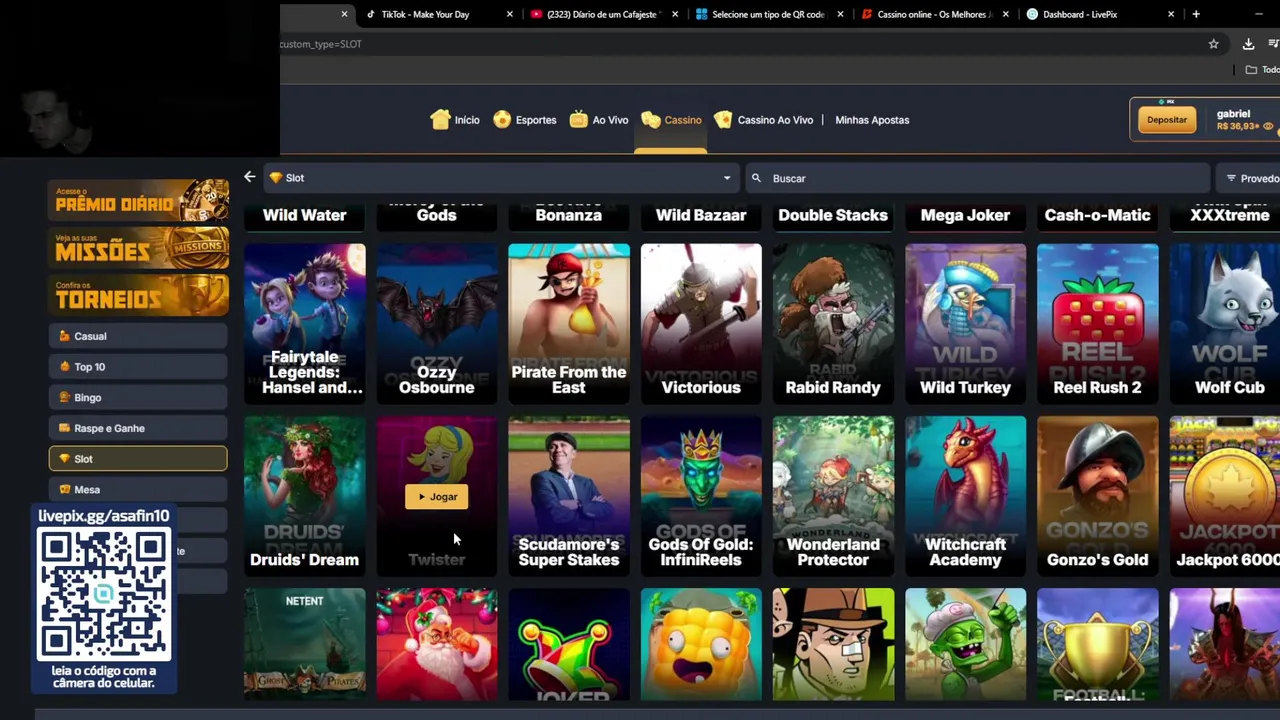1280x720 pixels.
Task: Open the gold trophy Football slot
Action: click(x=1098, y=645)
